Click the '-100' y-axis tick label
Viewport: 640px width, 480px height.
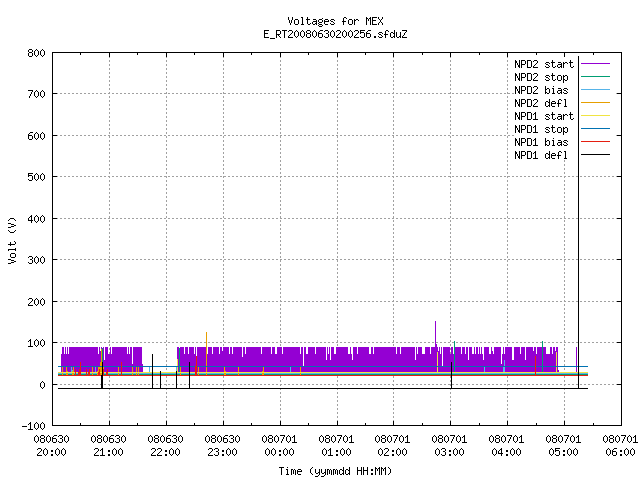pyautogui.click(x=33, y=426)
